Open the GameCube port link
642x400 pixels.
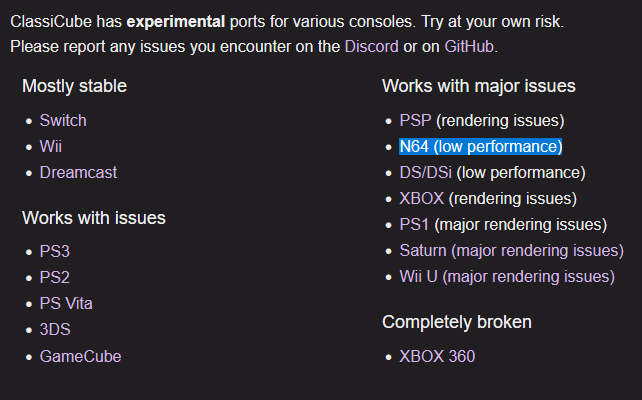(x=80, y=357)
